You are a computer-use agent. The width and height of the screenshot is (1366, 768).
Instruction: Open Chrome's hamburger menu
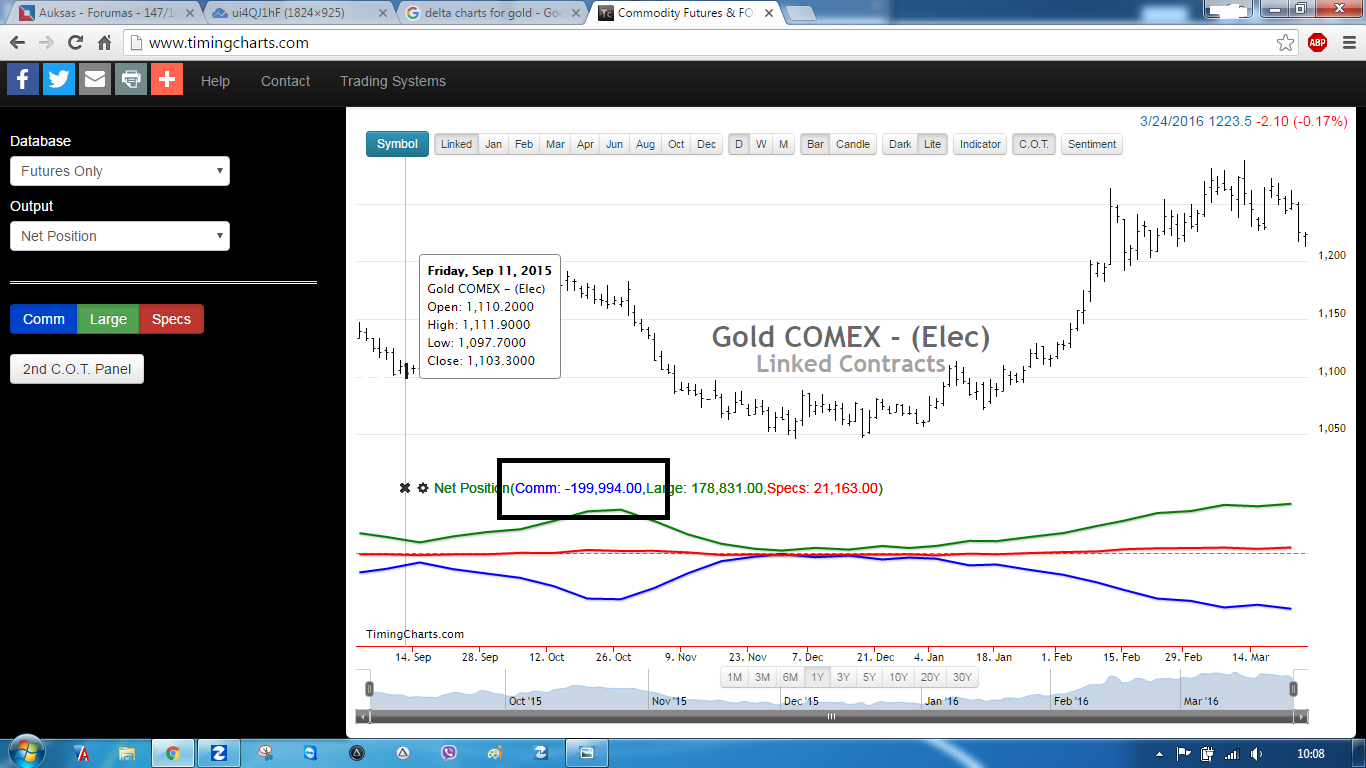click(x=1347, y=43)
